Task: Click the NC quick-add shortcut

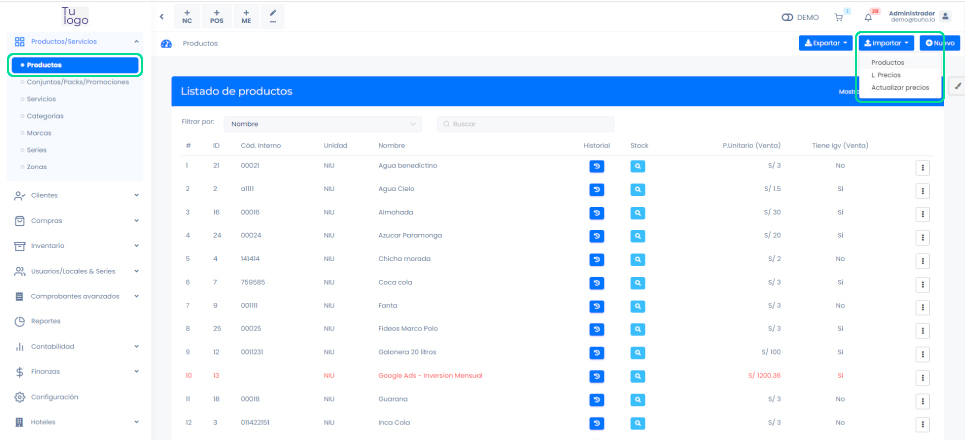Action: click(x=187, y=17)
